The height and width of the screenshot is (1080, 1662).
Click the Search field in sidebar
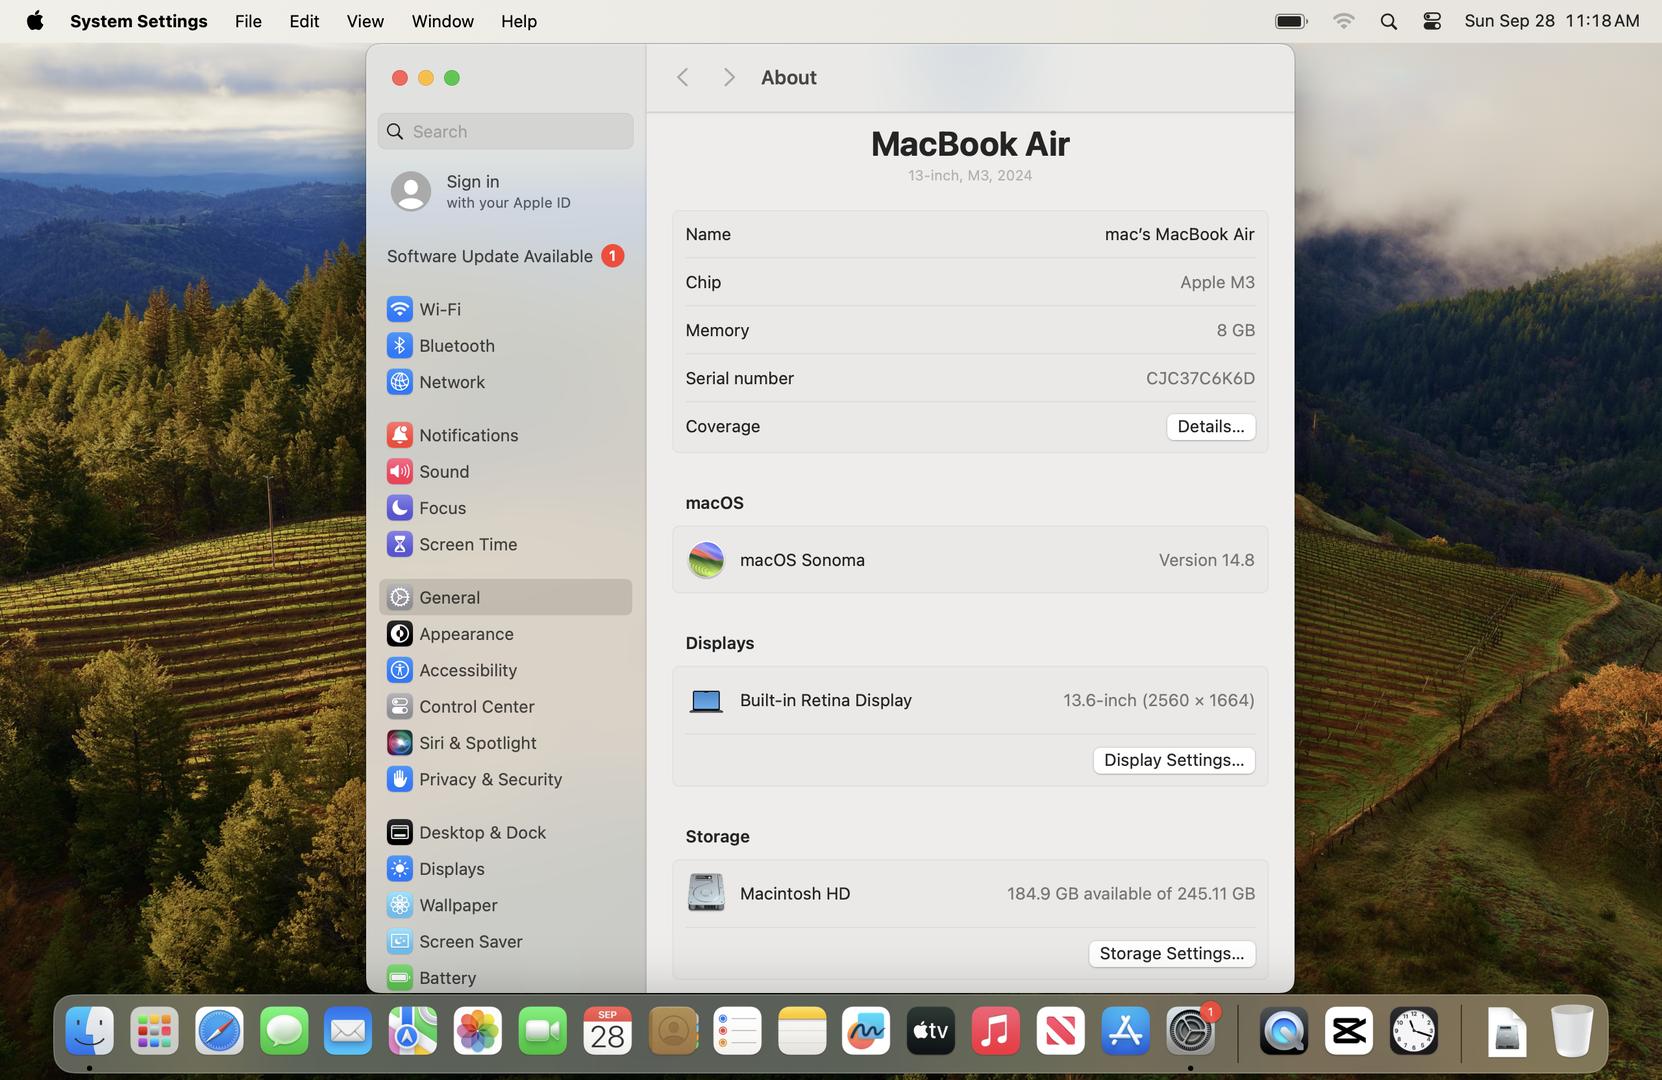[x=505, y=131]
